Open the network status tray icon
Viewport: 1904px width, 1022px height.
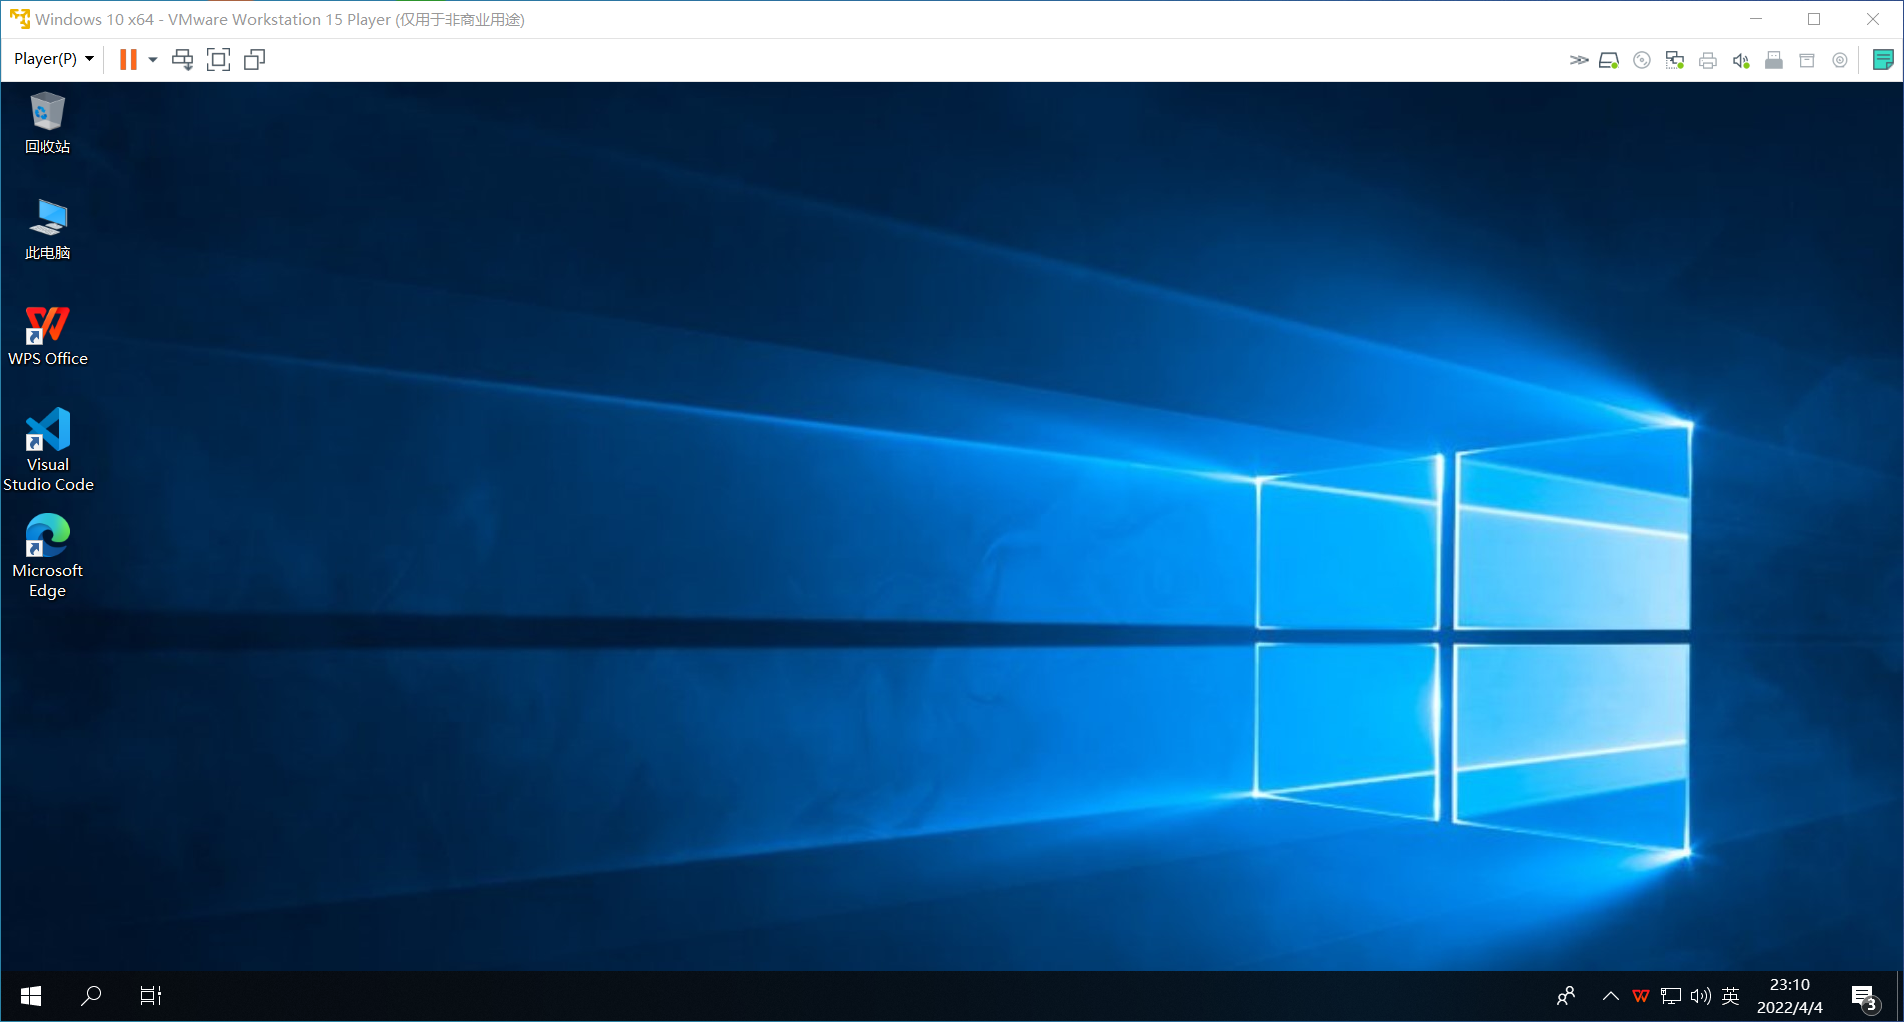pyautogui.click(x=1671, y=996)
